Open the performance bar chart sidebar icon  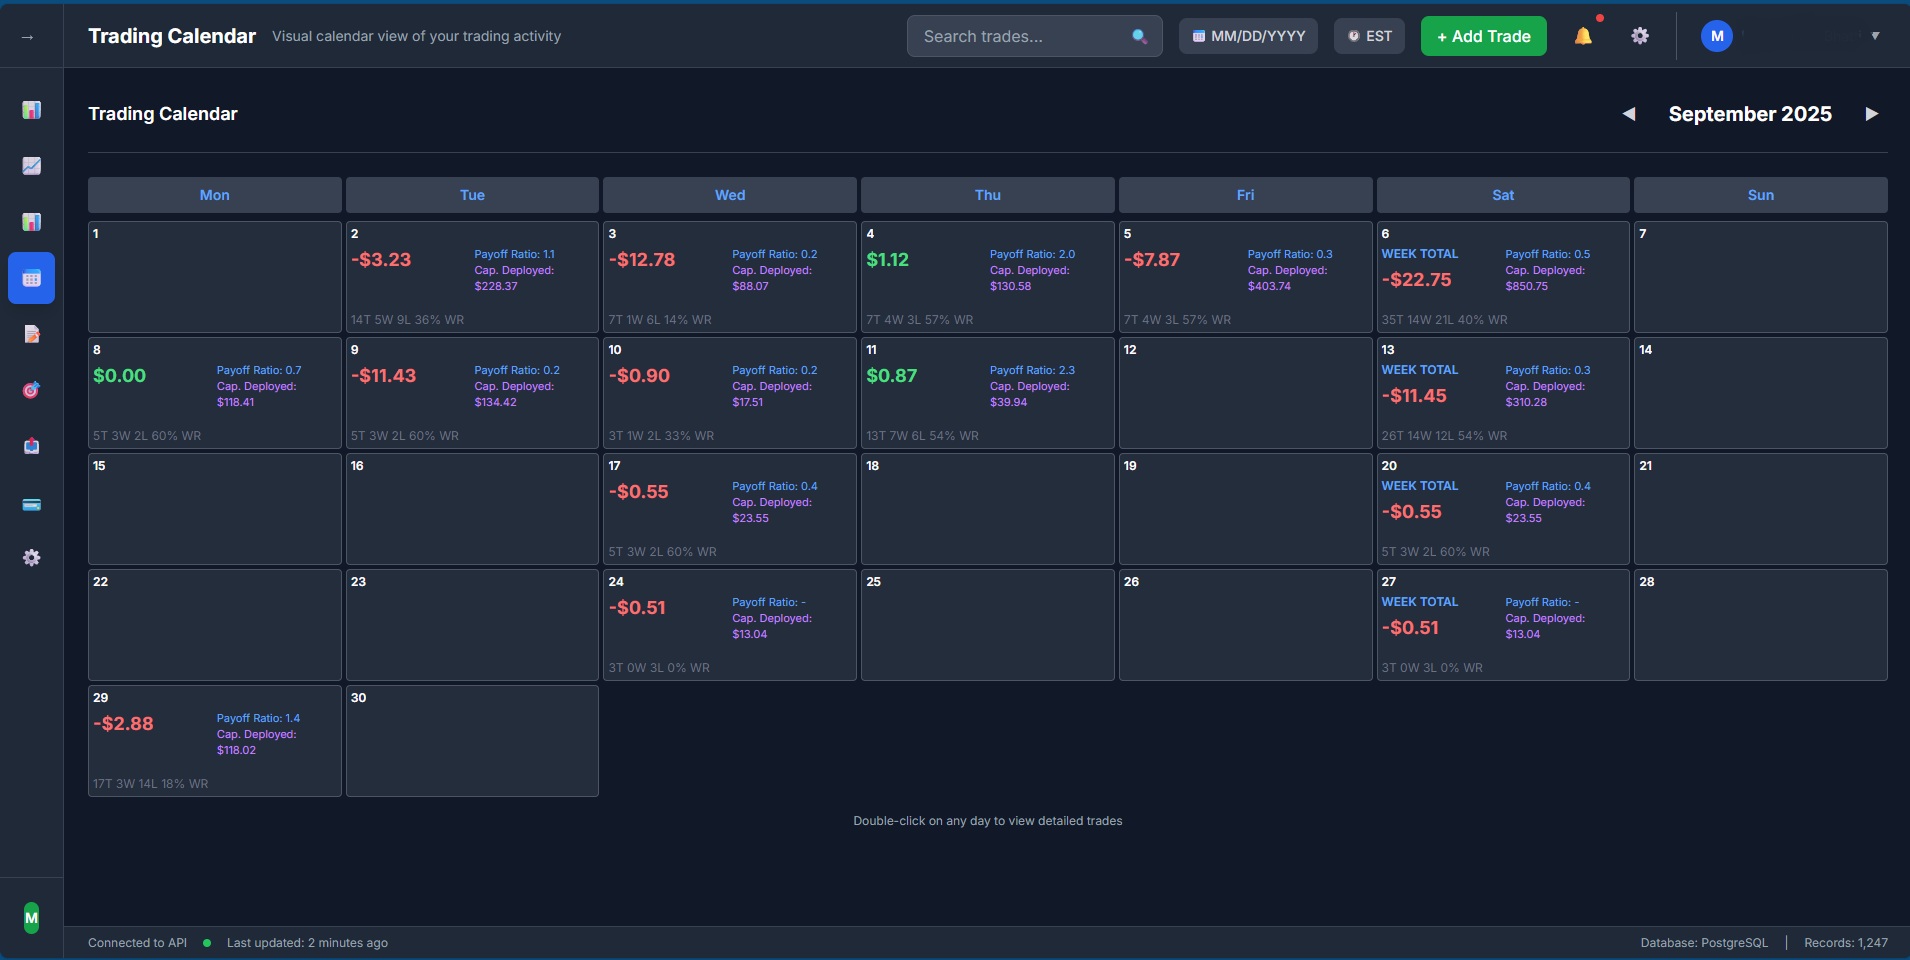click(31, 222)
